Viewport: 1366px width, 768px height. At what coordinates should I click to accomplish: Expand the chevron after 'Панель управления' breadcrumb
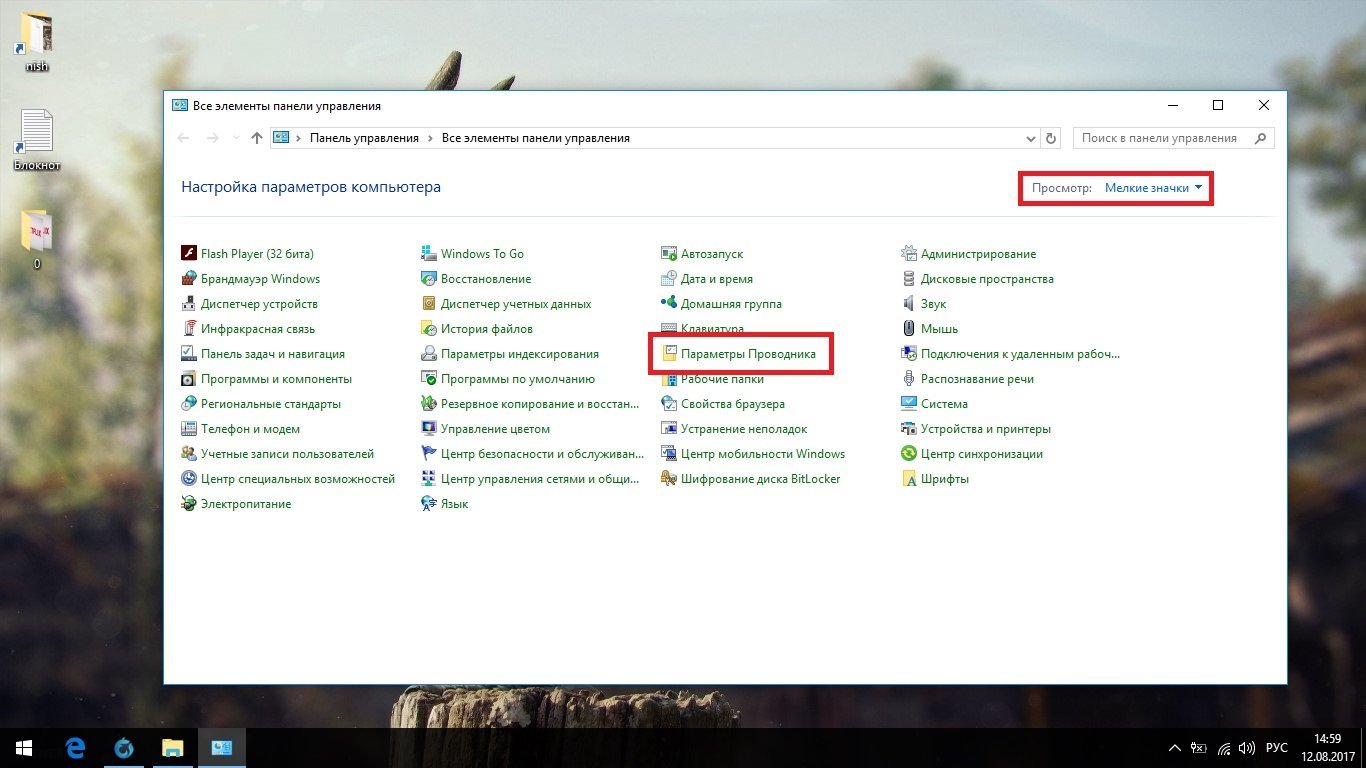(x=430, y=138)
